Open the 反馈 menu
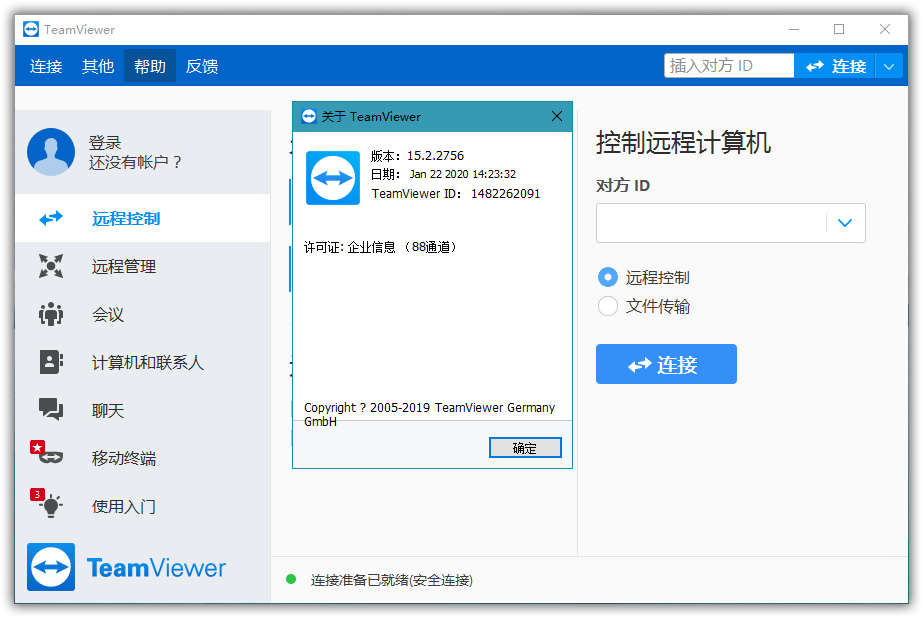Viewport: 923px width, 618px height. click(202, 66)
